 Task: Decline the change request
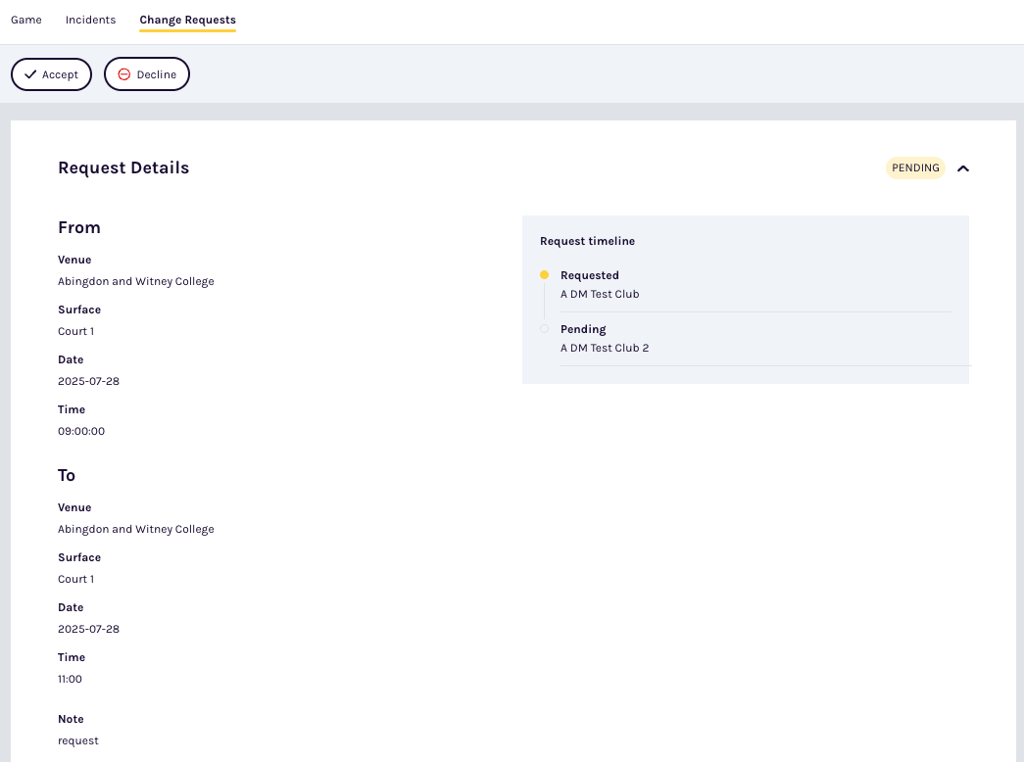(147, 75)
